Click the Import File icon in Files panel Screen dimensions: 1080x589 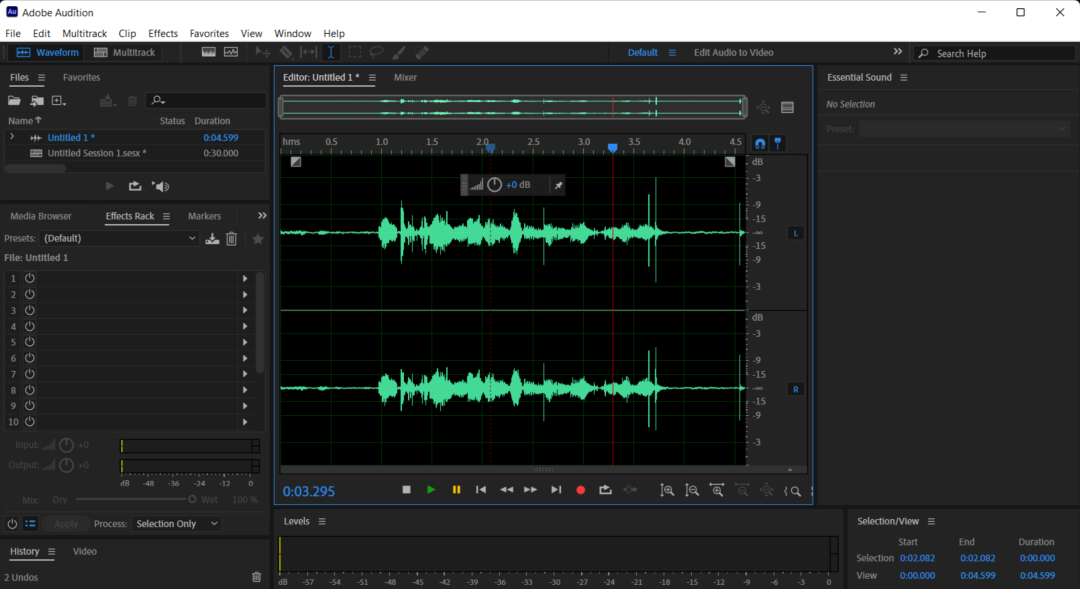[x=37, y=101]
